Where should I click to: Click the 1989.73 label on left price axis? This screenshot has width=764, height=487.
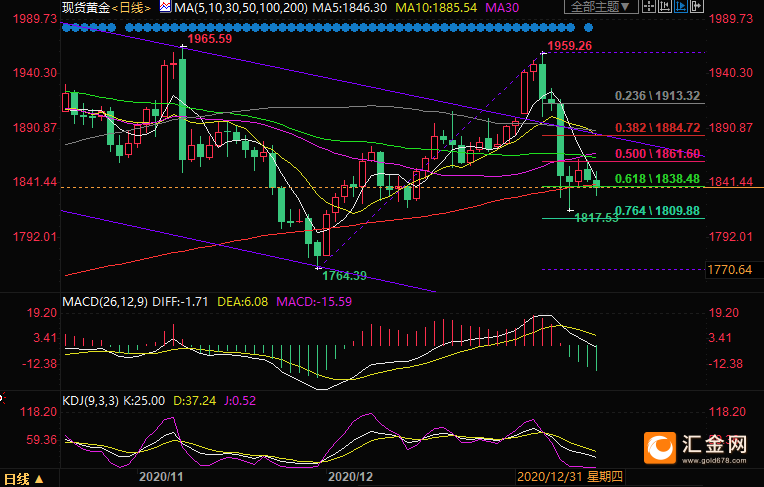click(35, 19)
